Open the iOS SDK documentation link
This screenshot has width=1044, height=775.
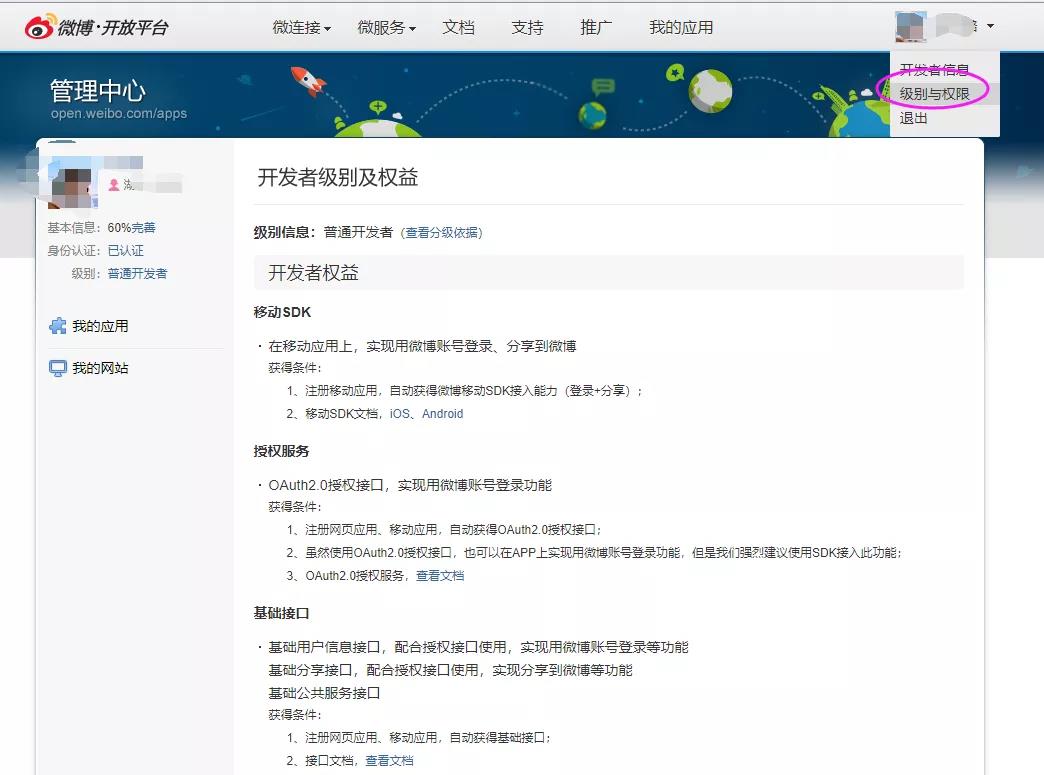(399, 414)
